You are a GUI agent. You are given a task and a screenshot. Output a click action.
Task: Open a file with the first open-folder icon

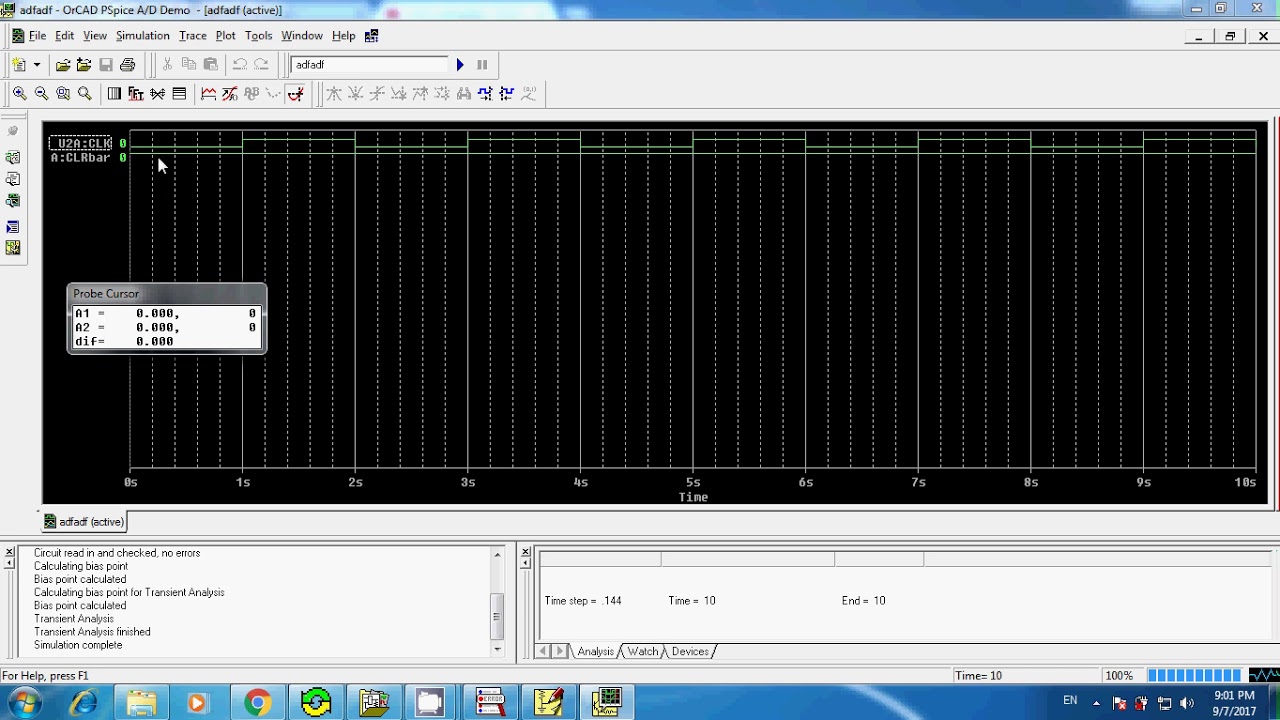(62, 65)
